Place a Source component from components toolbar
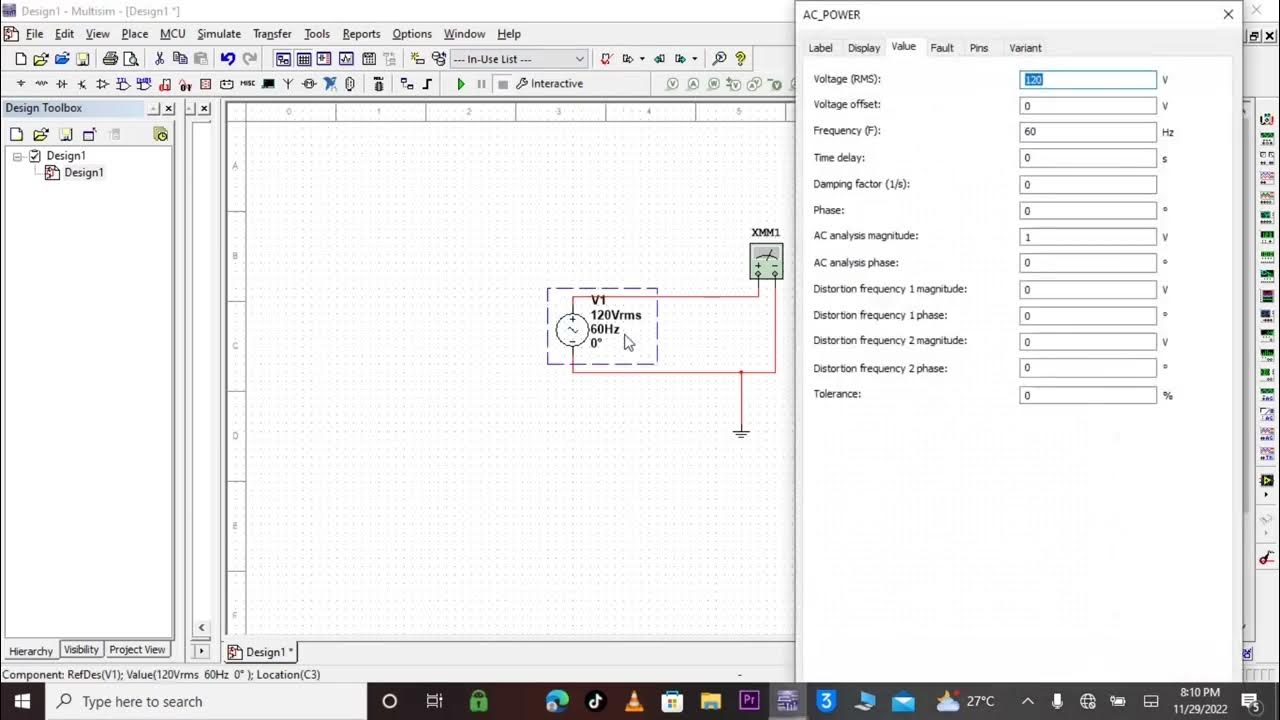This screenshot has height=720, width=1280. pyautogui.click(x=21, y=84)
